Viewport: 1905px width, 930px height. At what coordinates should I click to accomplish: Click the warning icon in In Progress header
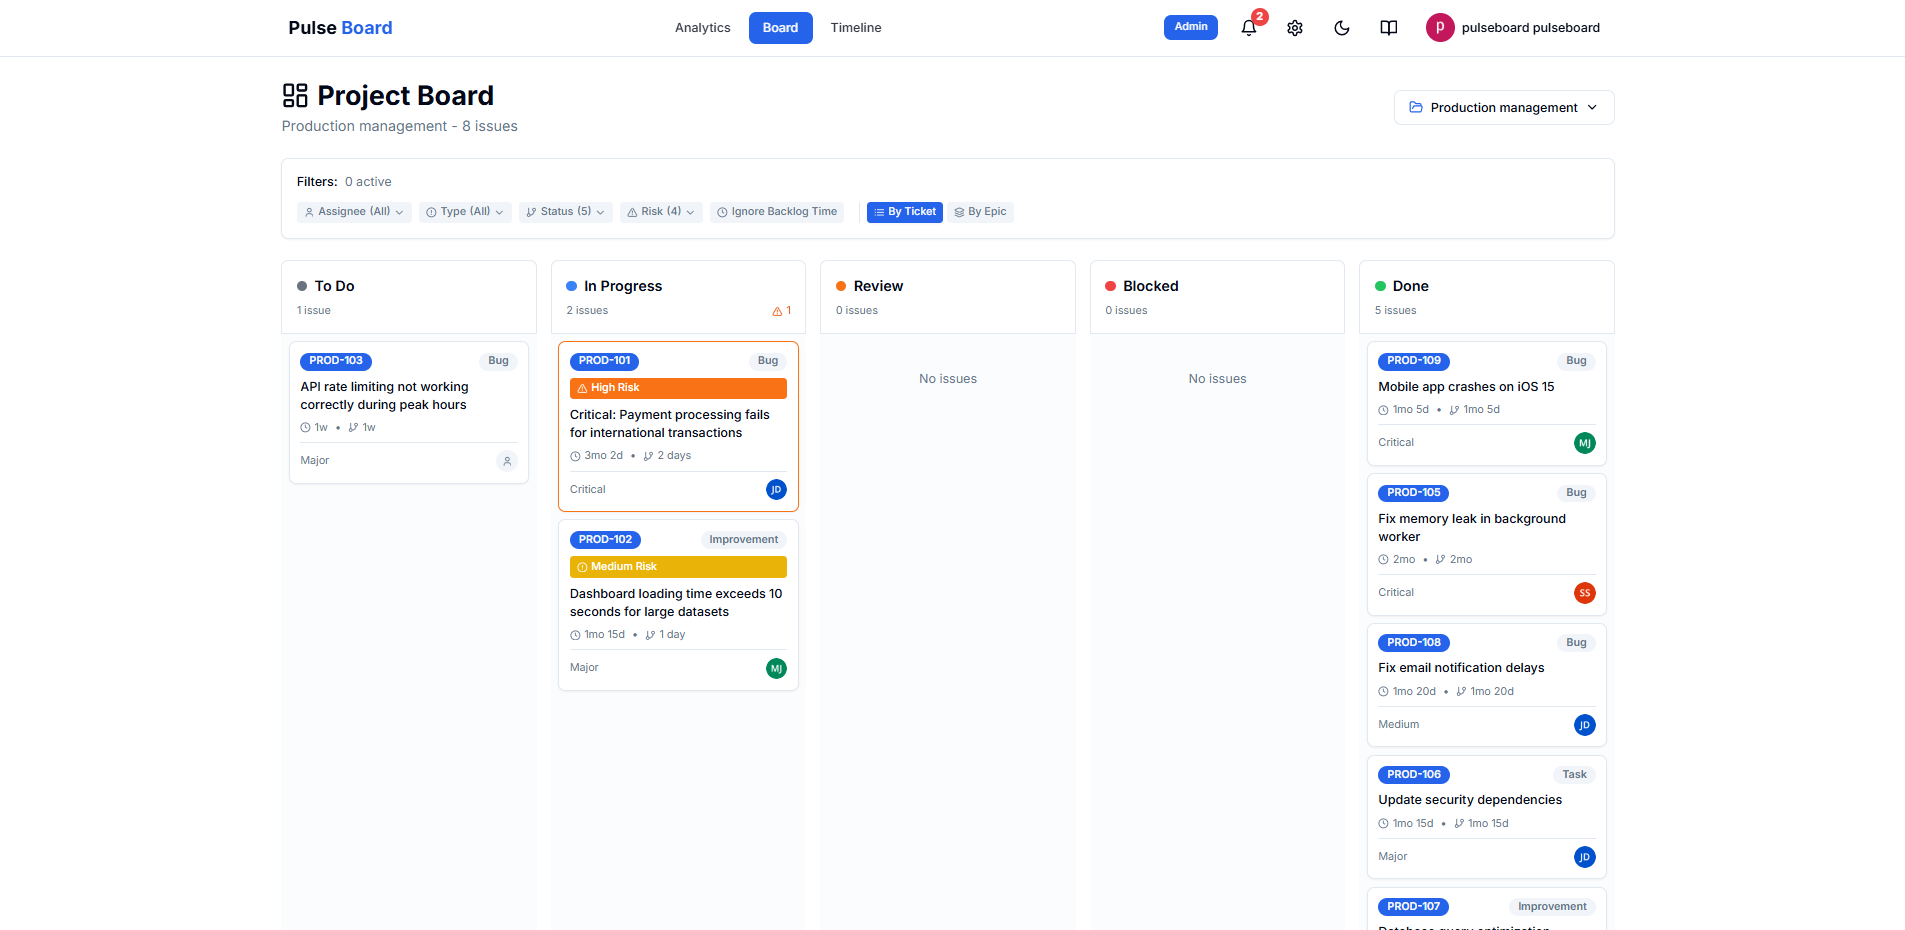click(777, 311)
